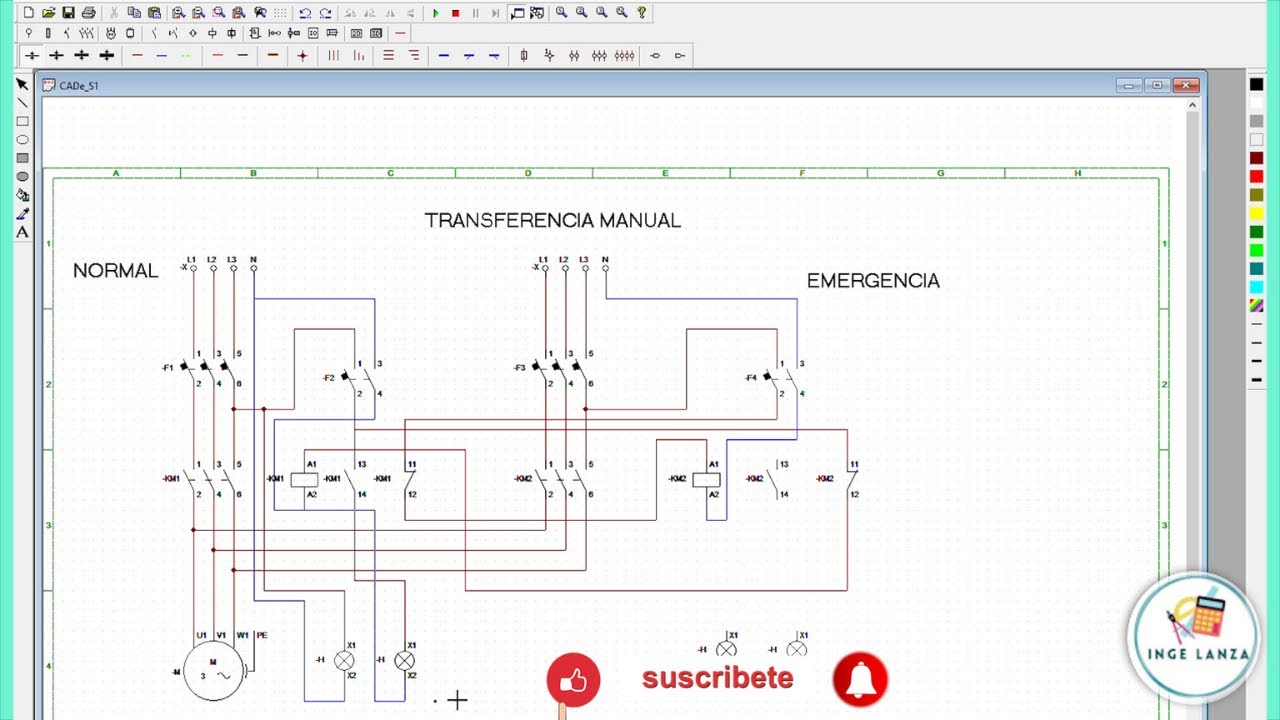1280x720 pixels.
Task: Start simulation with the green play button
Action: (435, 13)
